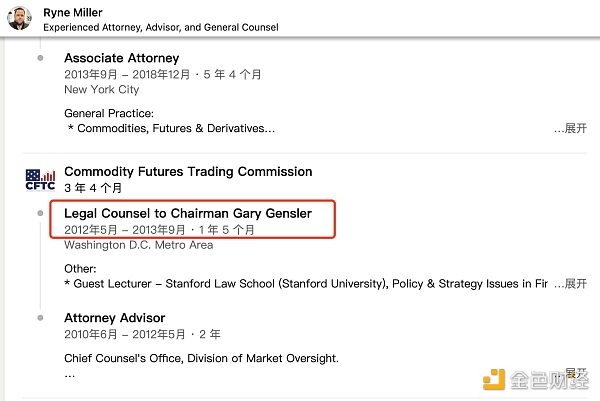
Task: Click the New York City location text
Action: (x=101, y=90)
